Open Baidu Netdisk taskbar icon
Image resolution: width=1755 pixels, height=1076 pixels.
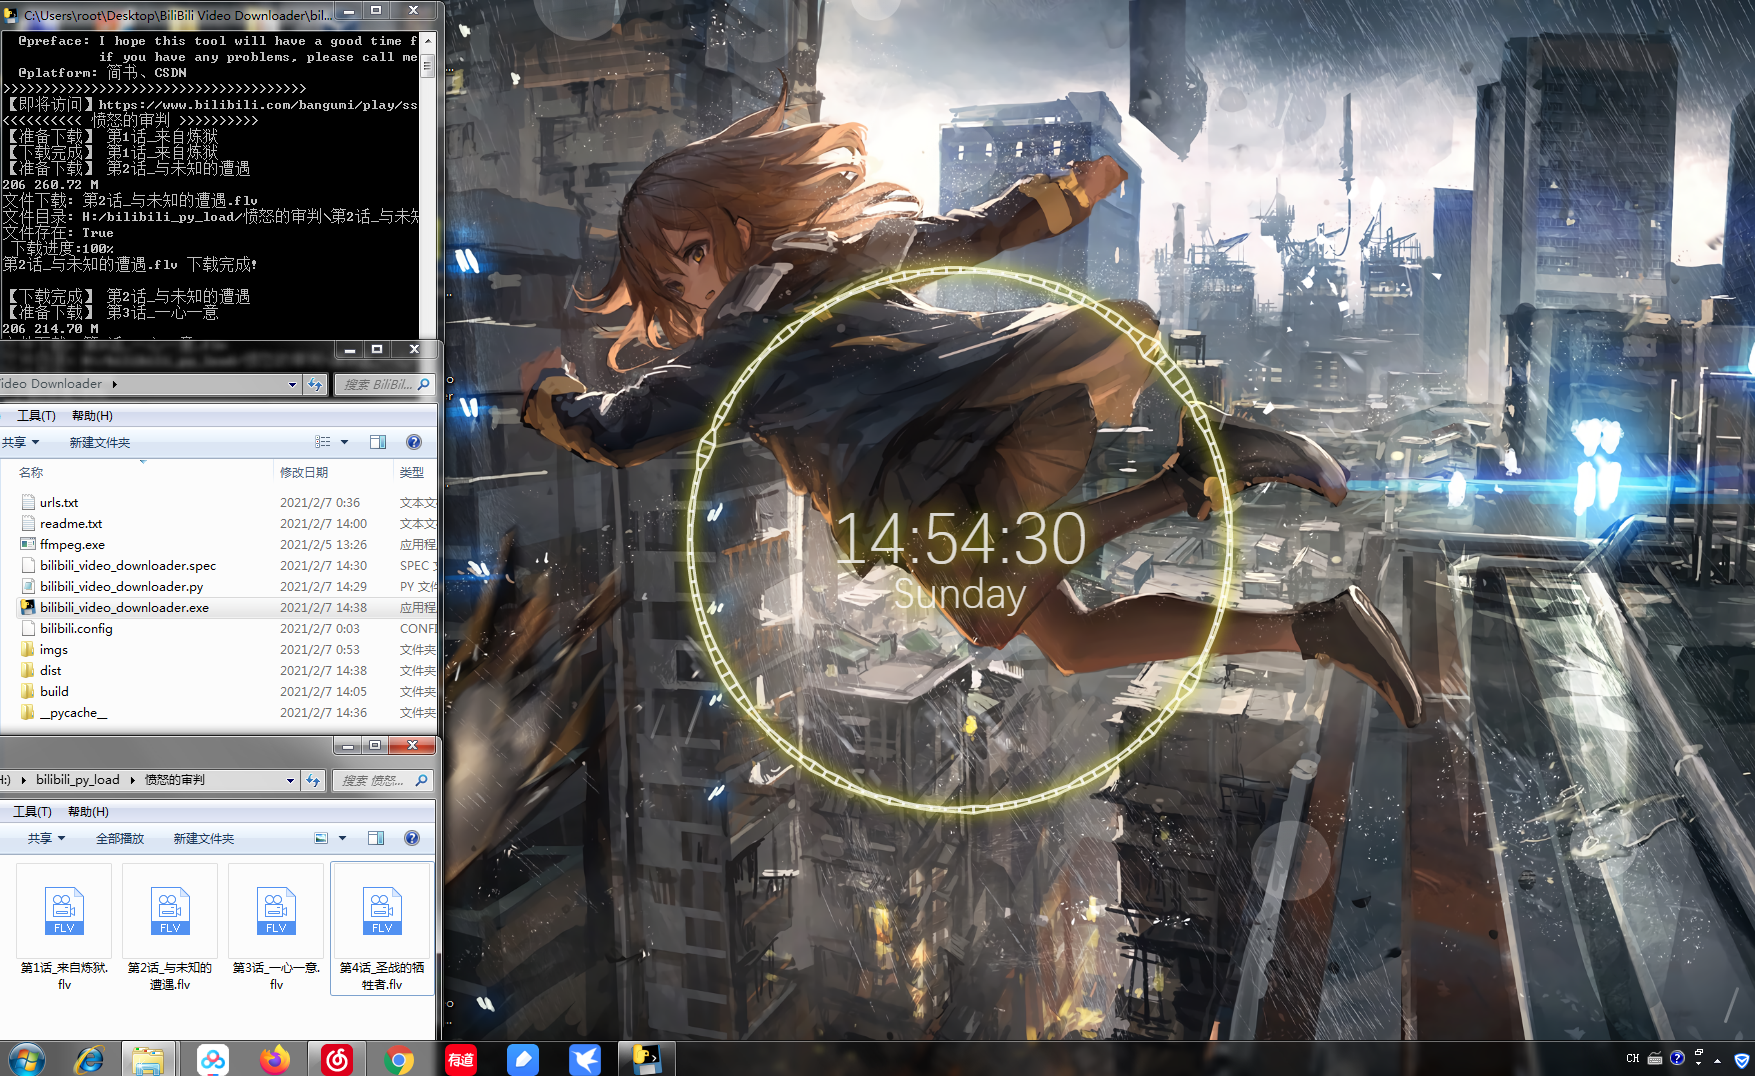(x=212, y=1059)
